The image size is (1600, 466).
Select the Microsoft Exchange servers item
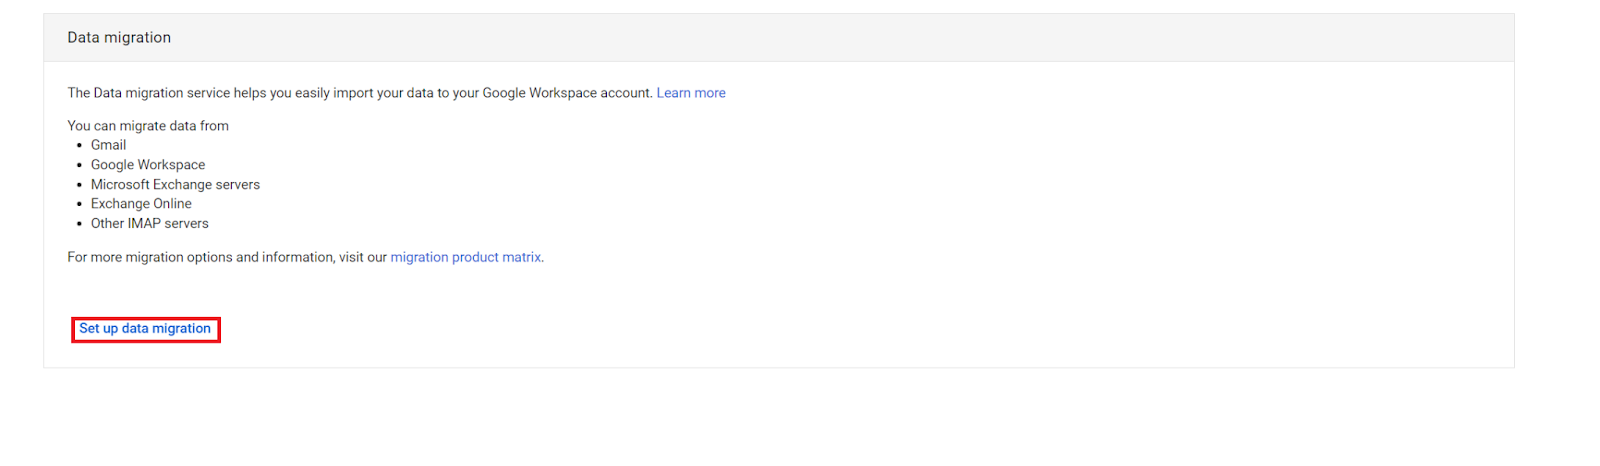175,184
